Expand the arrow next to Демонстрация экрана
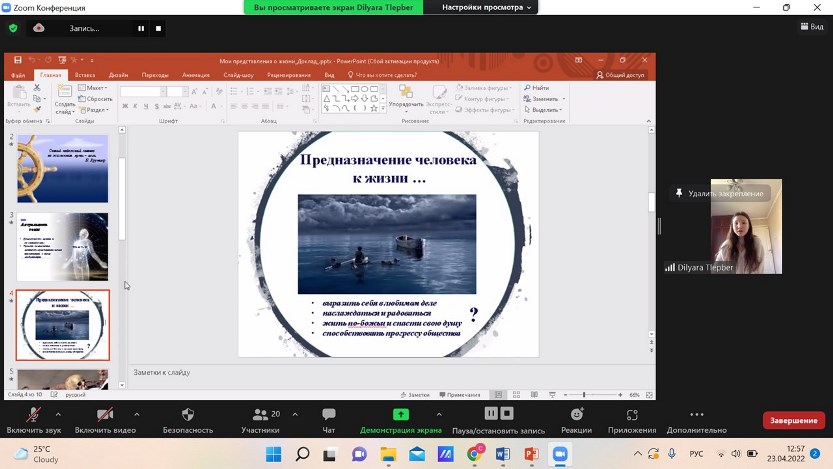 tap(438, 413)
